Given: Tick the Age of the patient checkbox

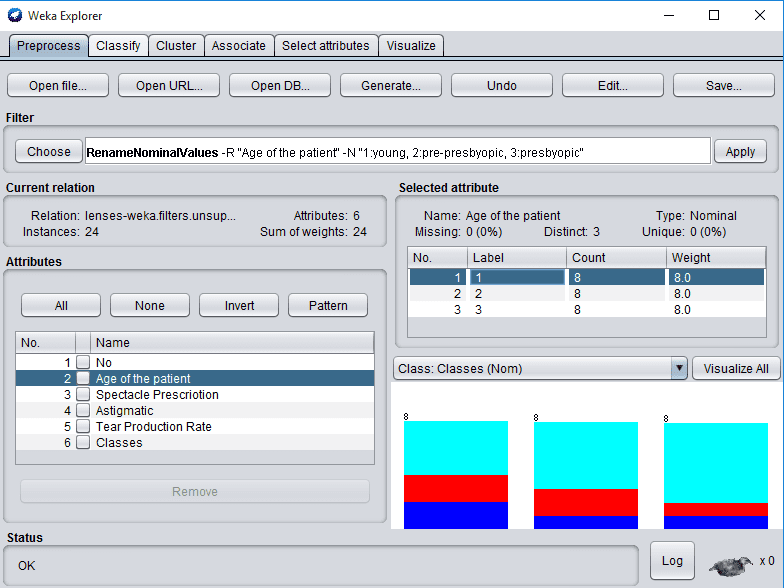Looking at the screenshot, I should 83,378.
